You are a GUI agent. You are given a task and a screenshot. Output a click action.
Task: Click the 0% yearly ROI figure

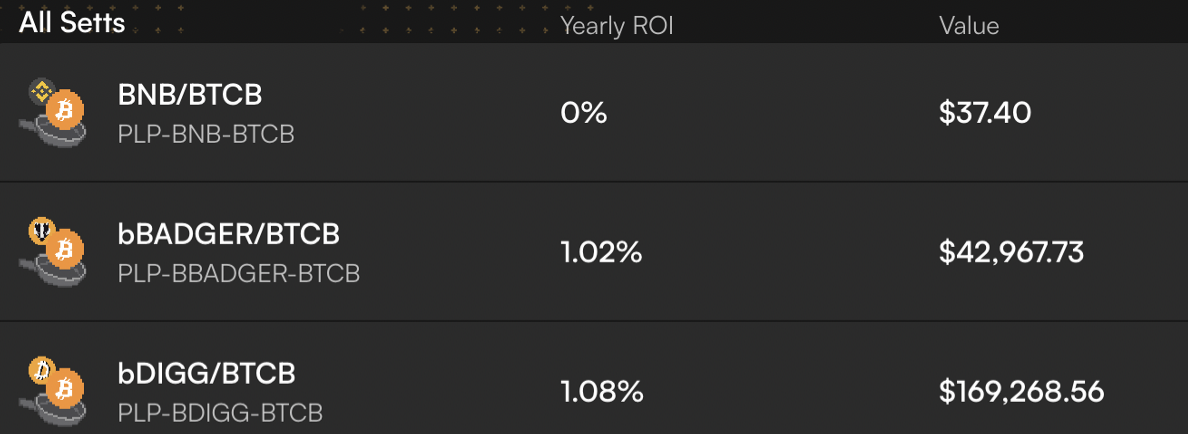click(583, 113)
